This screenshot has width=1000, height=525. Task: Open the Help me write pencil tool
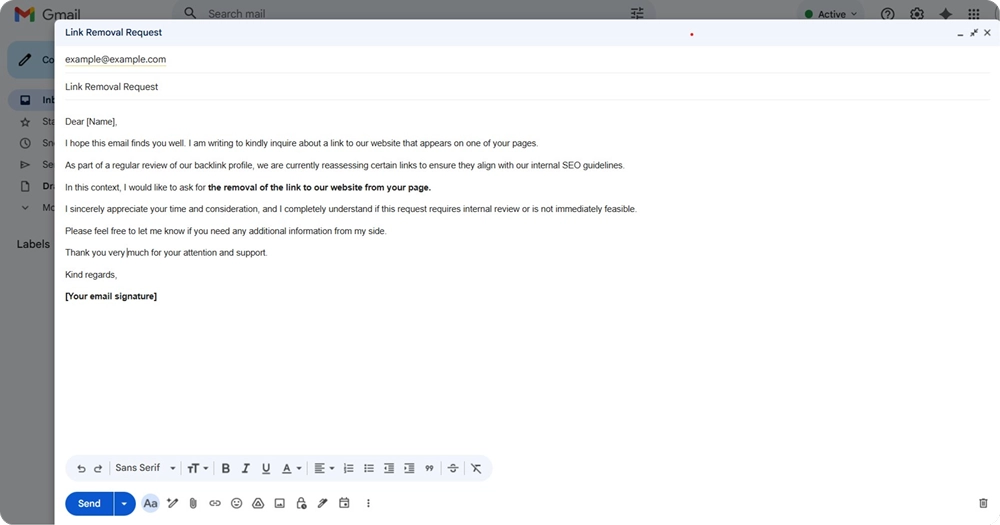[x=172, y=503]
